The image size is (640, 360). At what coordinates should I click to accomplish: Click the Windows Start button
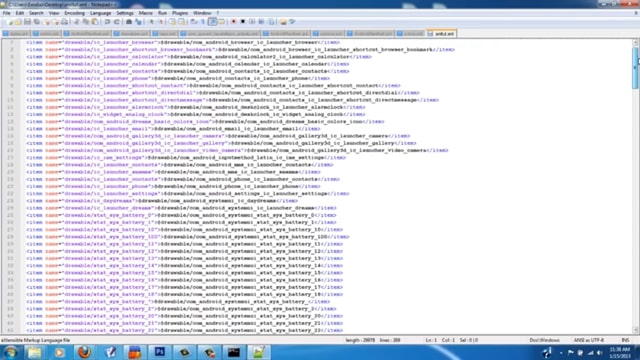click(x=10, y=352)
